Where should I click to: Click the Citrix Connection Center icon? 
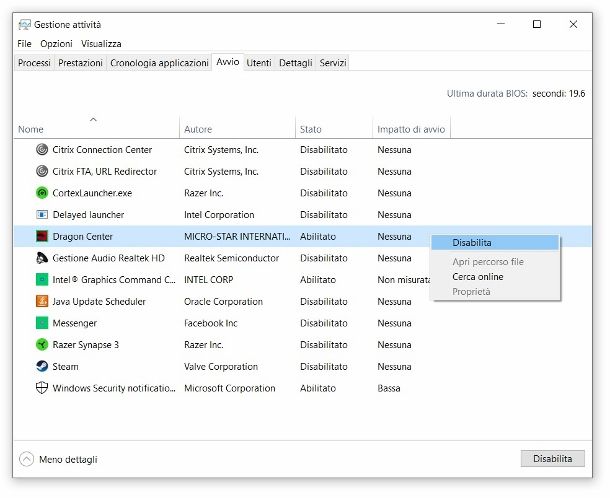click(x=42, y=149)
